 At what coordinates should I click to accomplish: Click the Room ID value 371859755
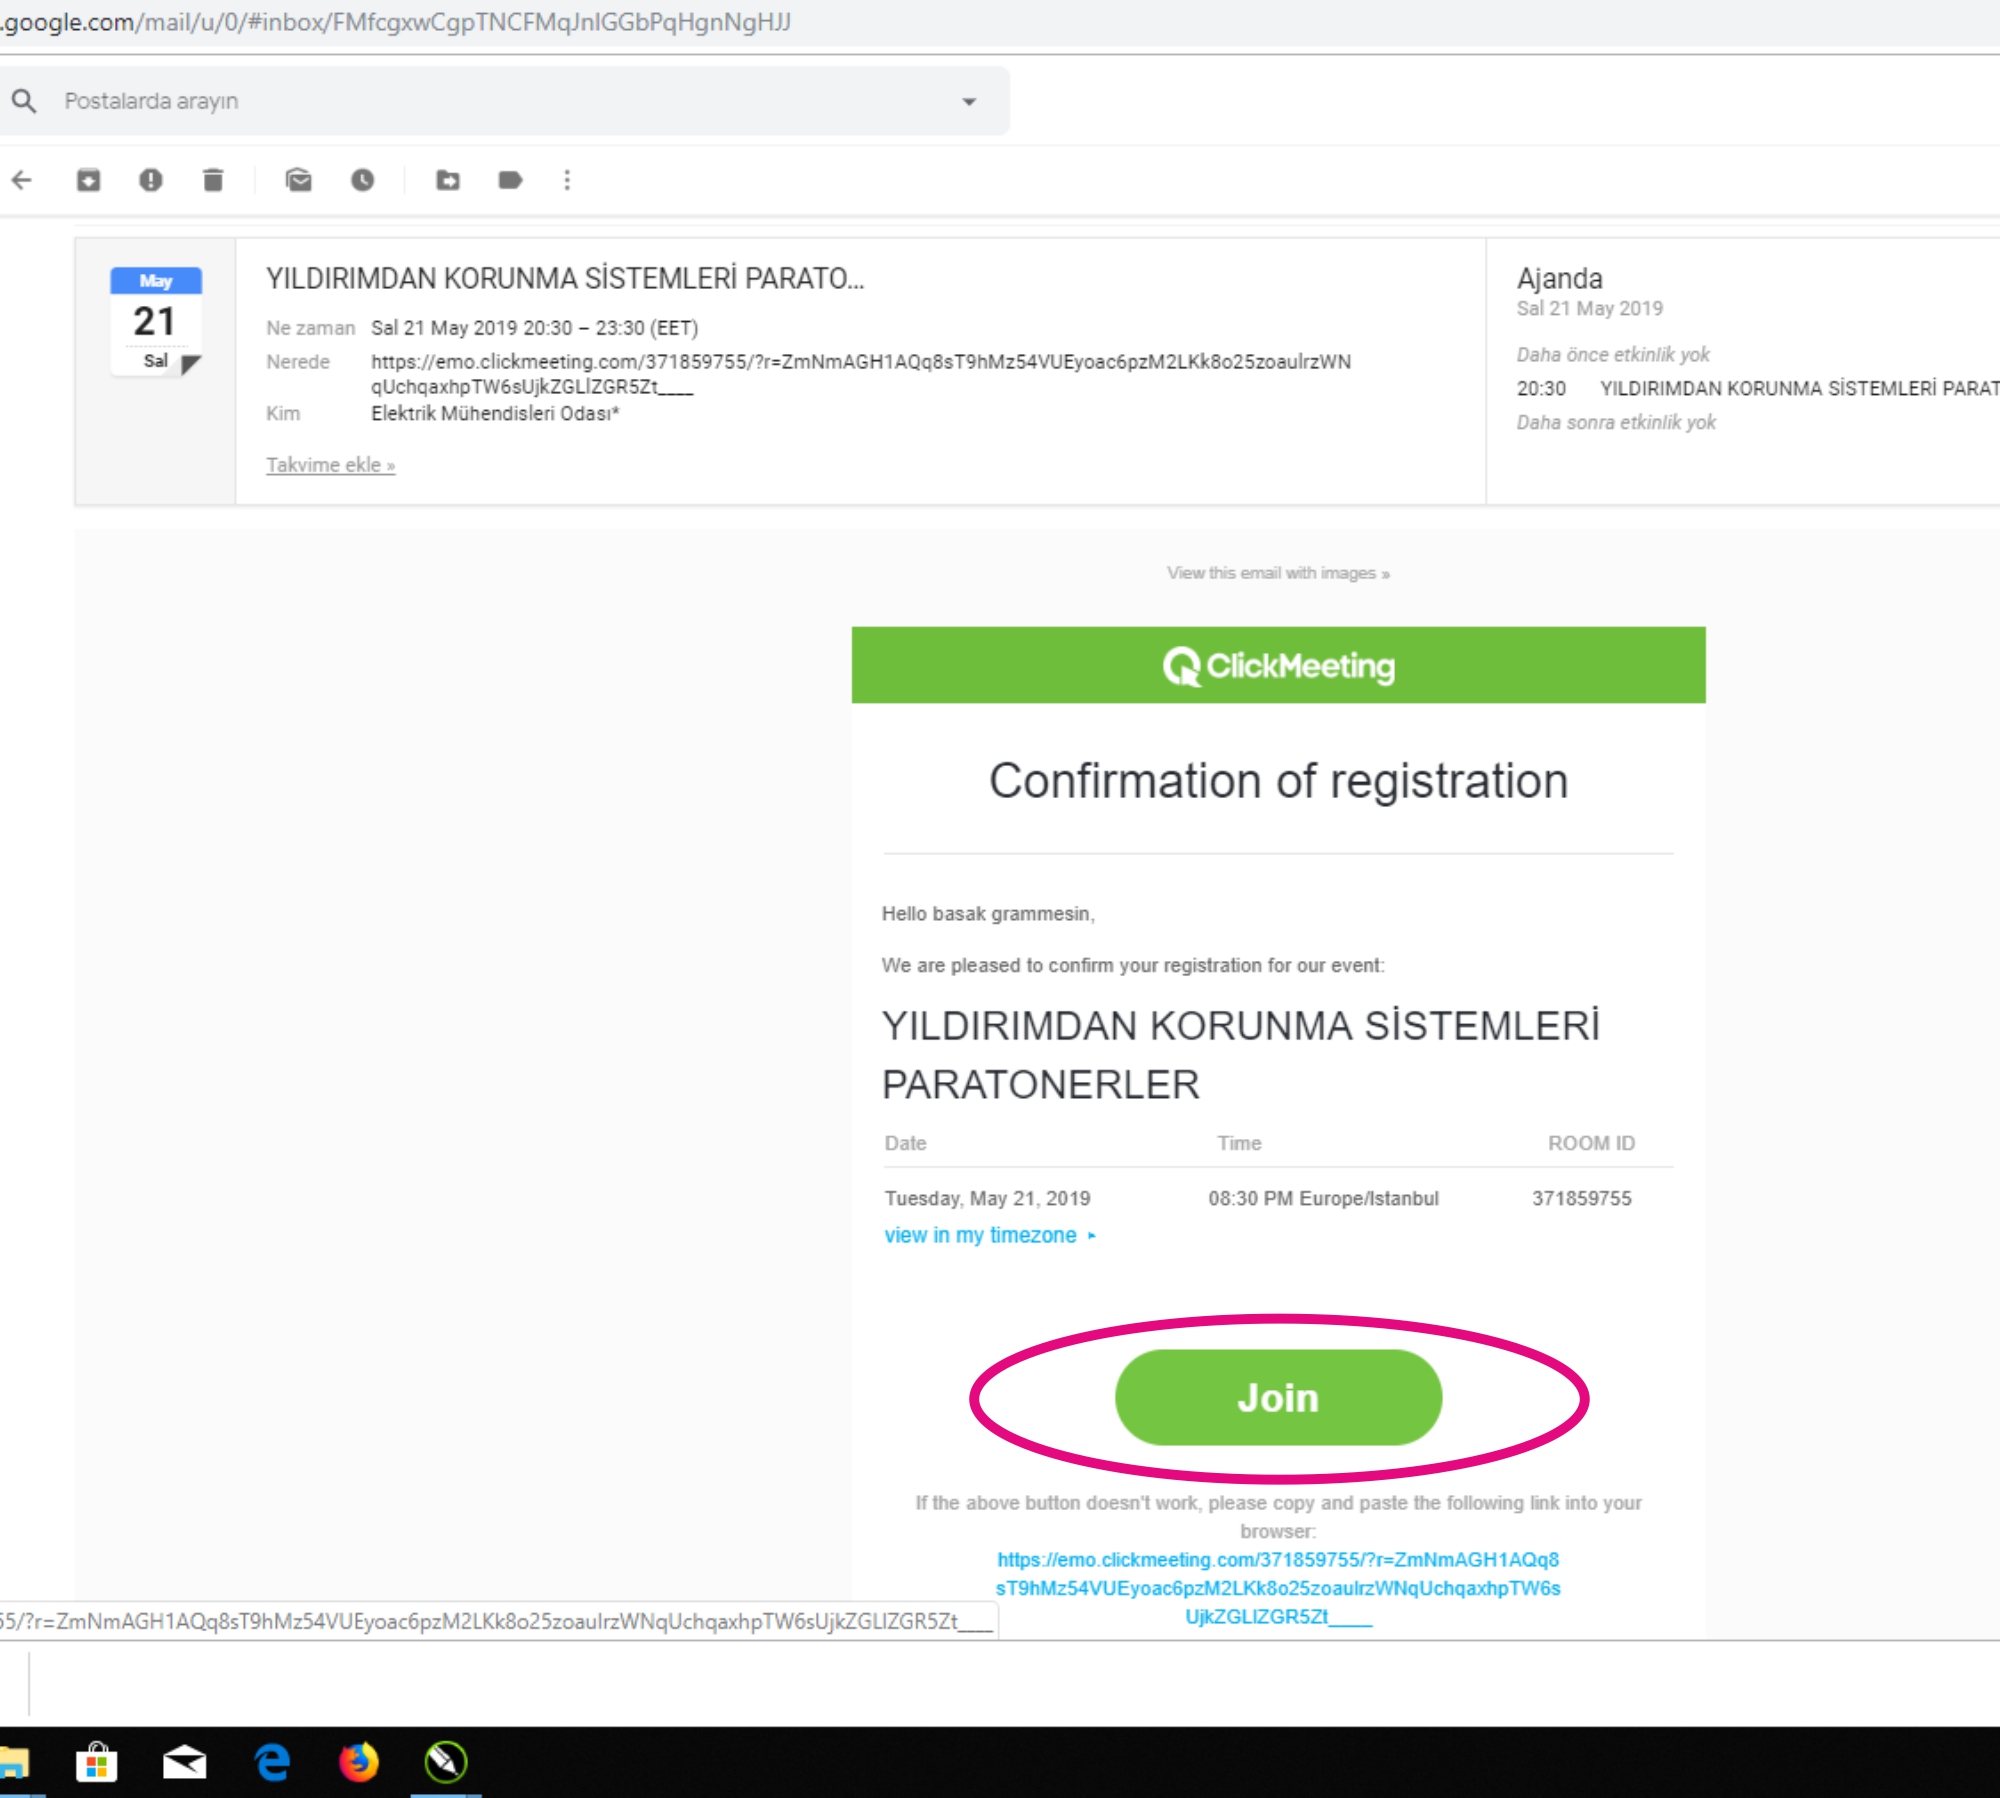click(1581, 1198)
